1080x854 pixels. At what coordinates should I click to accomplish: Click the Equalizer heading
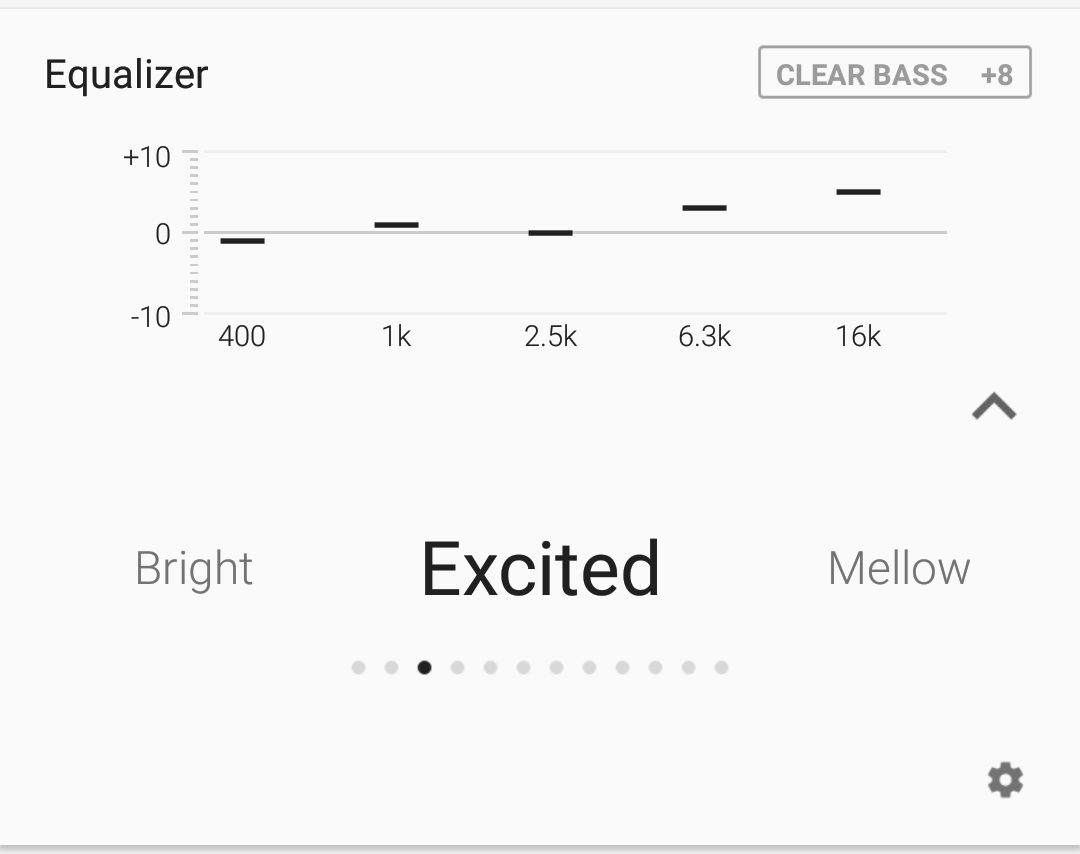pos(126,75)
